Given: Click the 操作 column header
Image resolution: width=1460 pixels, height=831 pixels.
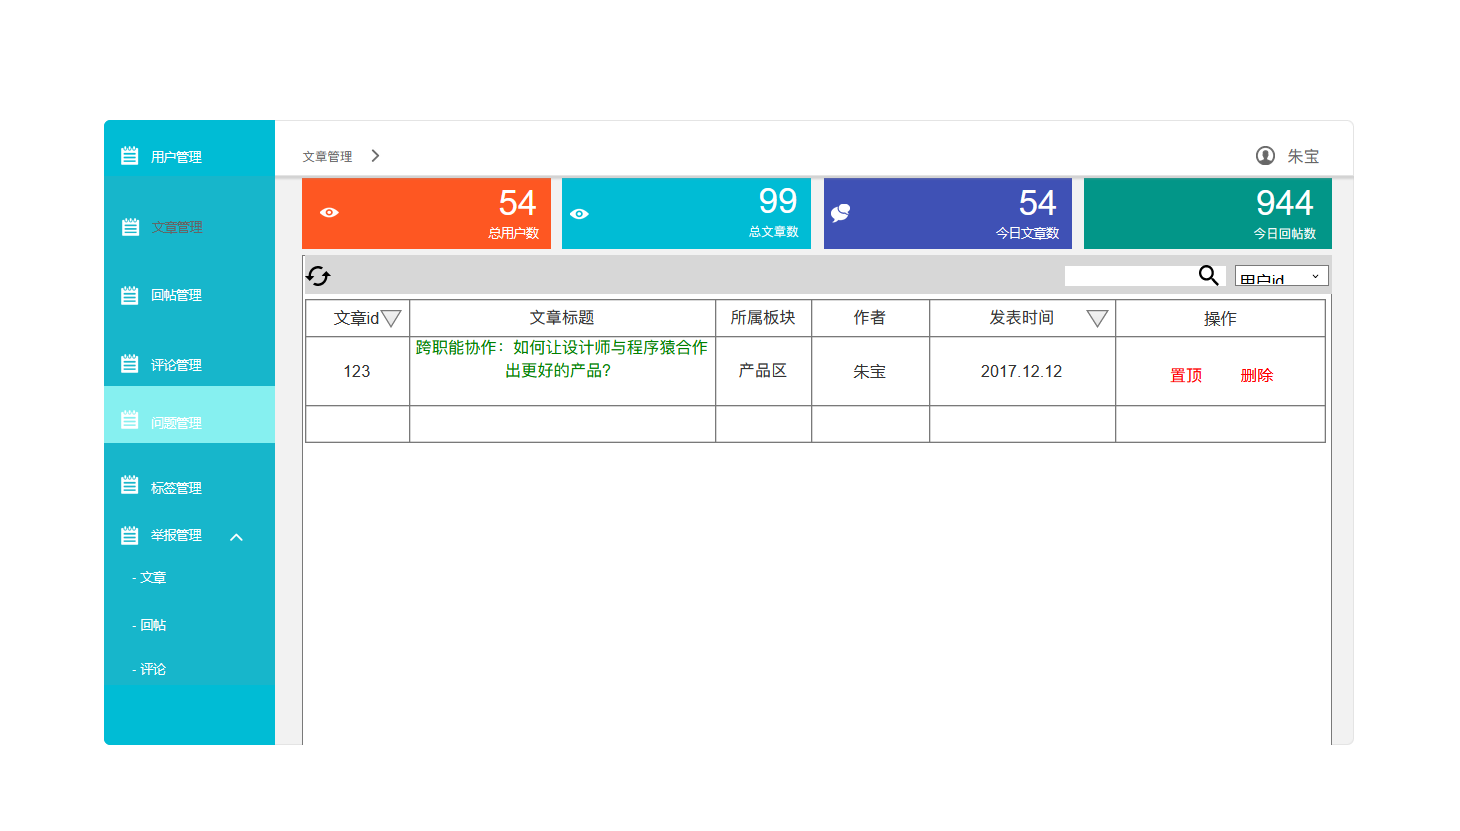Looking at the screenshot, I should 1220,318.
